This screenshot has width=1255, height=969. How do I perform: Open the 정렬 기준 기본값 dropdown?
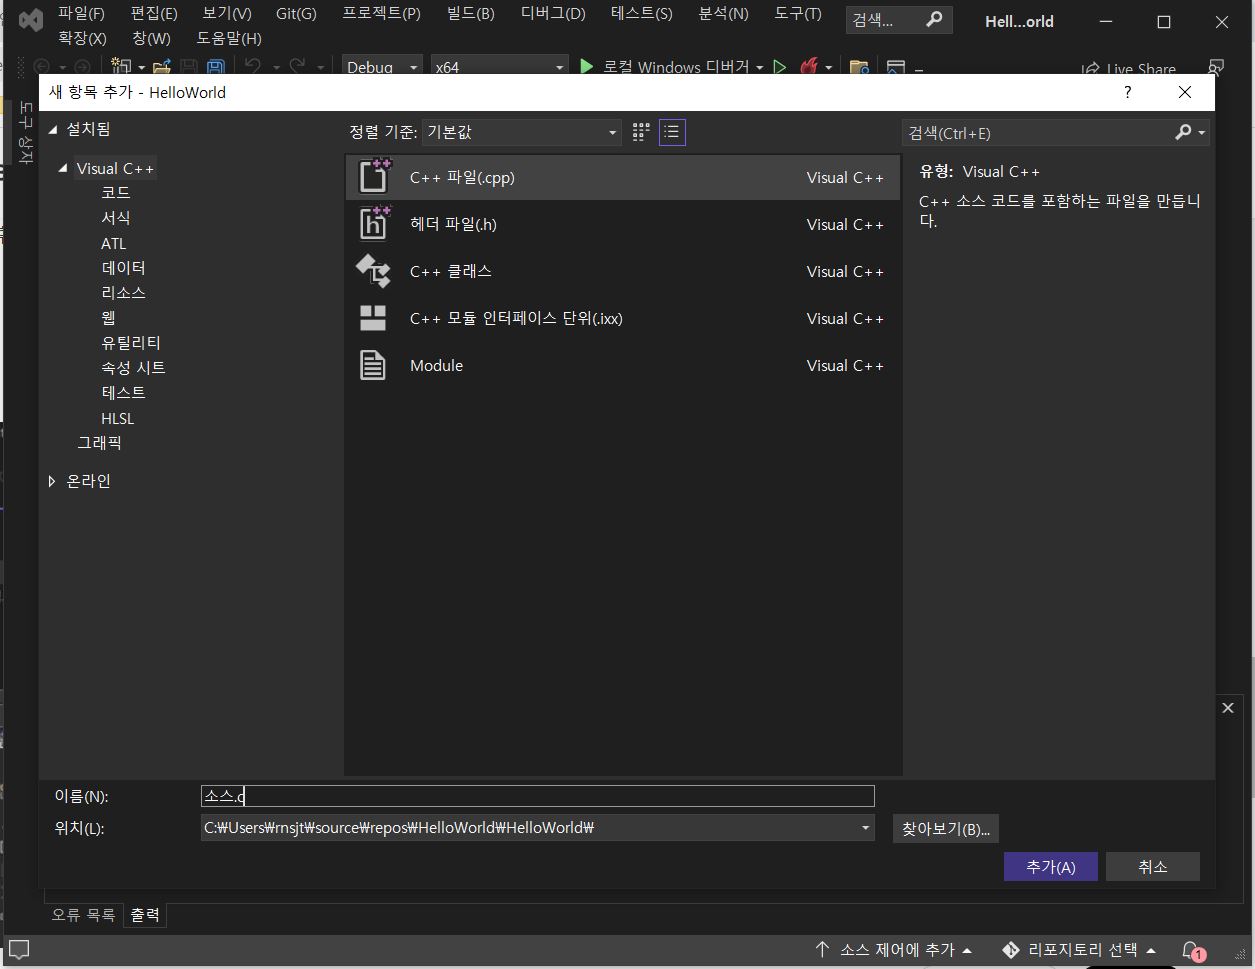522,132
